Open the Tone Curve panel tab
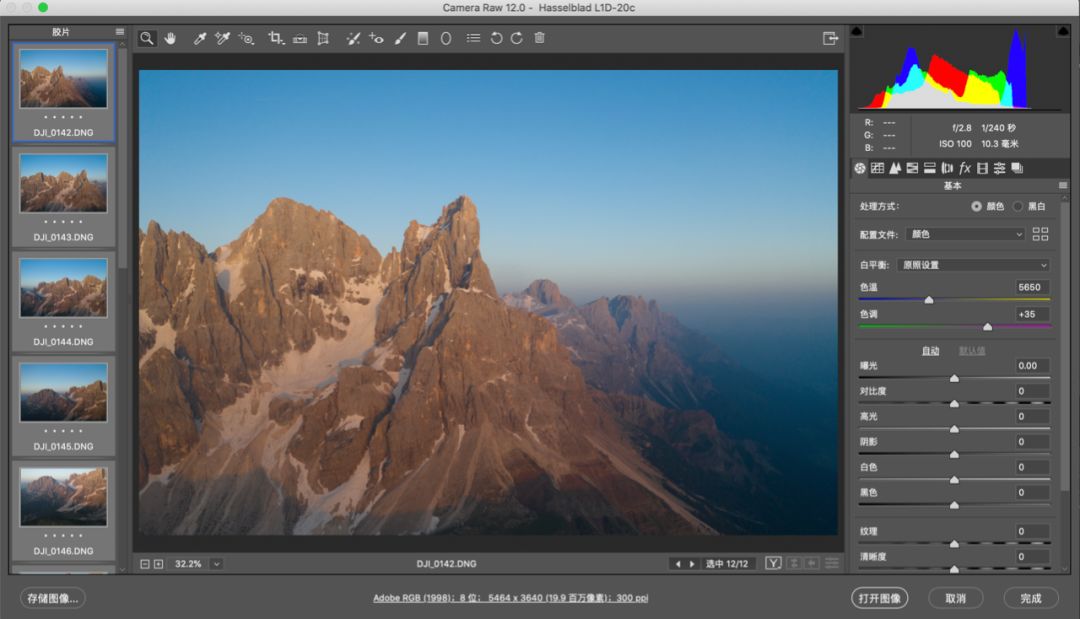Image resolution: width=1080 pixels, height=619 pixels. point(878,168)
